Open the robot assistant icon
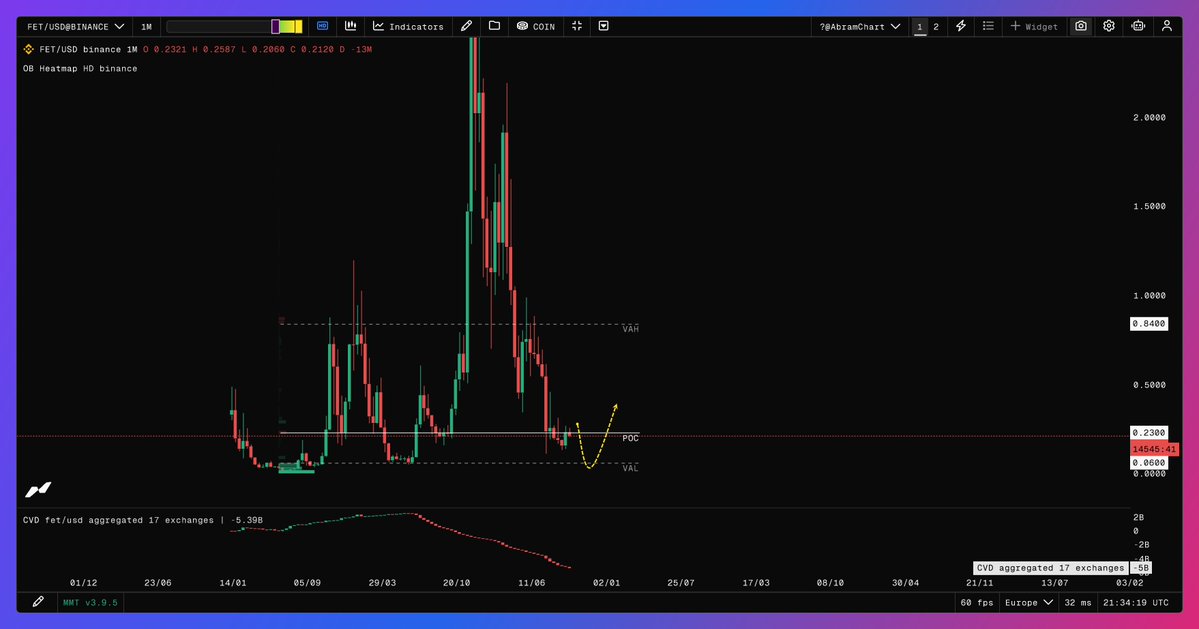Image resolution: width=1199 pixels, height=629 pixels. (1138, 26)
